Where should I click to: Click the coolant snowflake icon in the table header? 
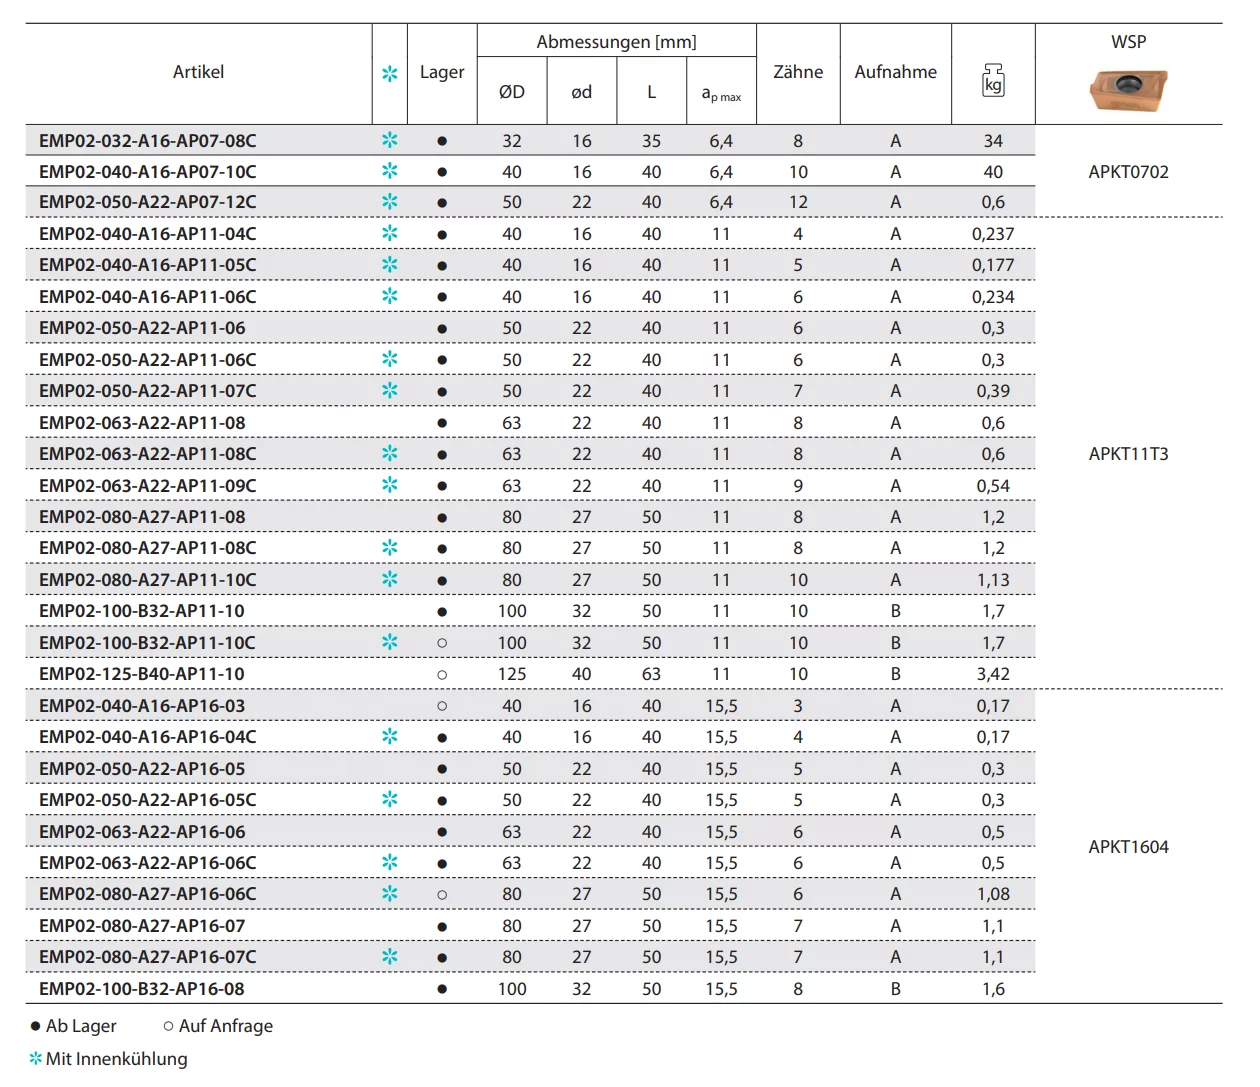(390, 73)
